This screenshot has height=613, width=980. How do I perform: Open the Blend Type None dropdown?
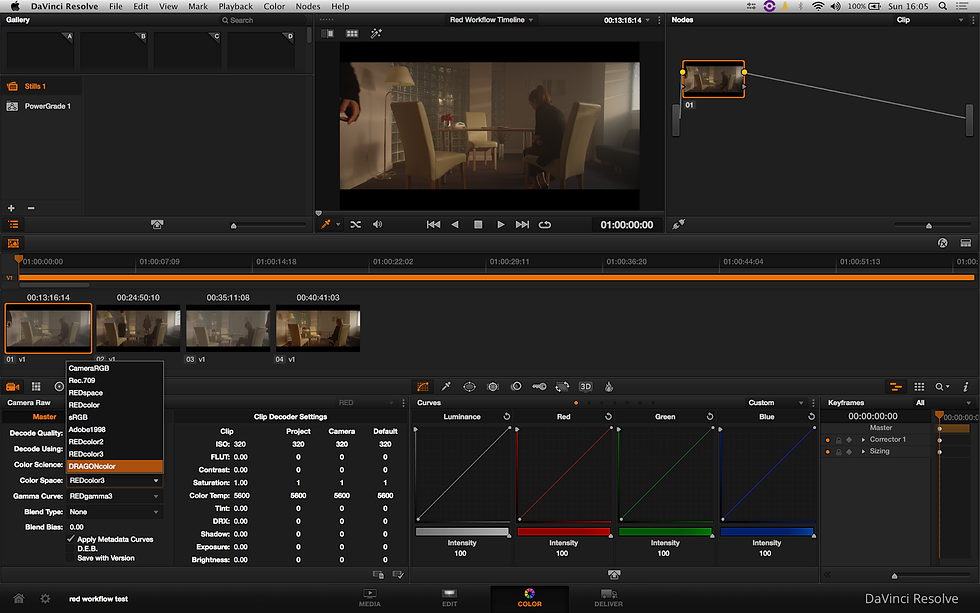(114, 512)
